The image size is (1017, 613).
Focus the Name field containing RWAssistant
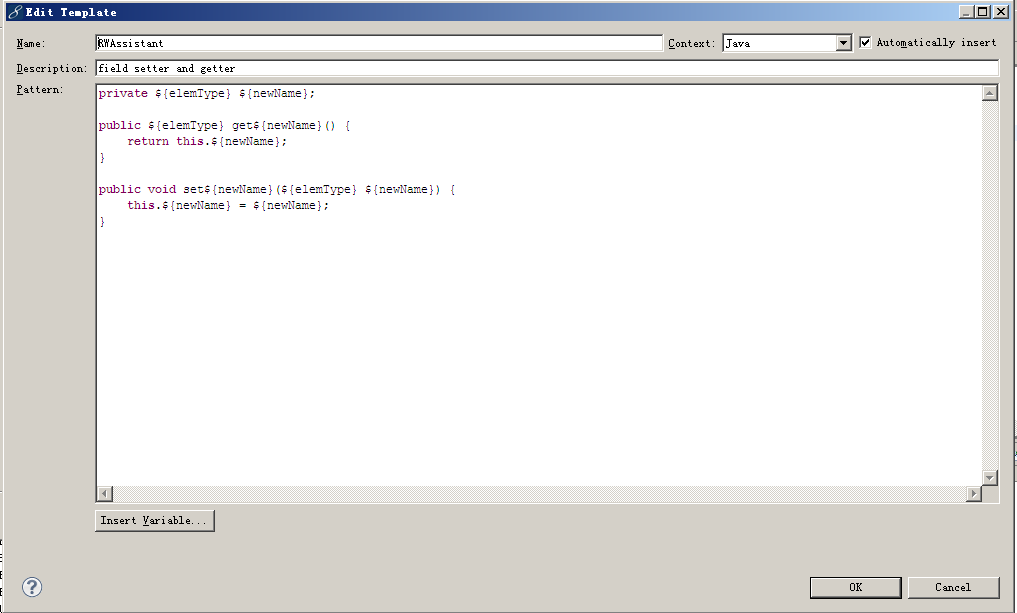point(379,43)
